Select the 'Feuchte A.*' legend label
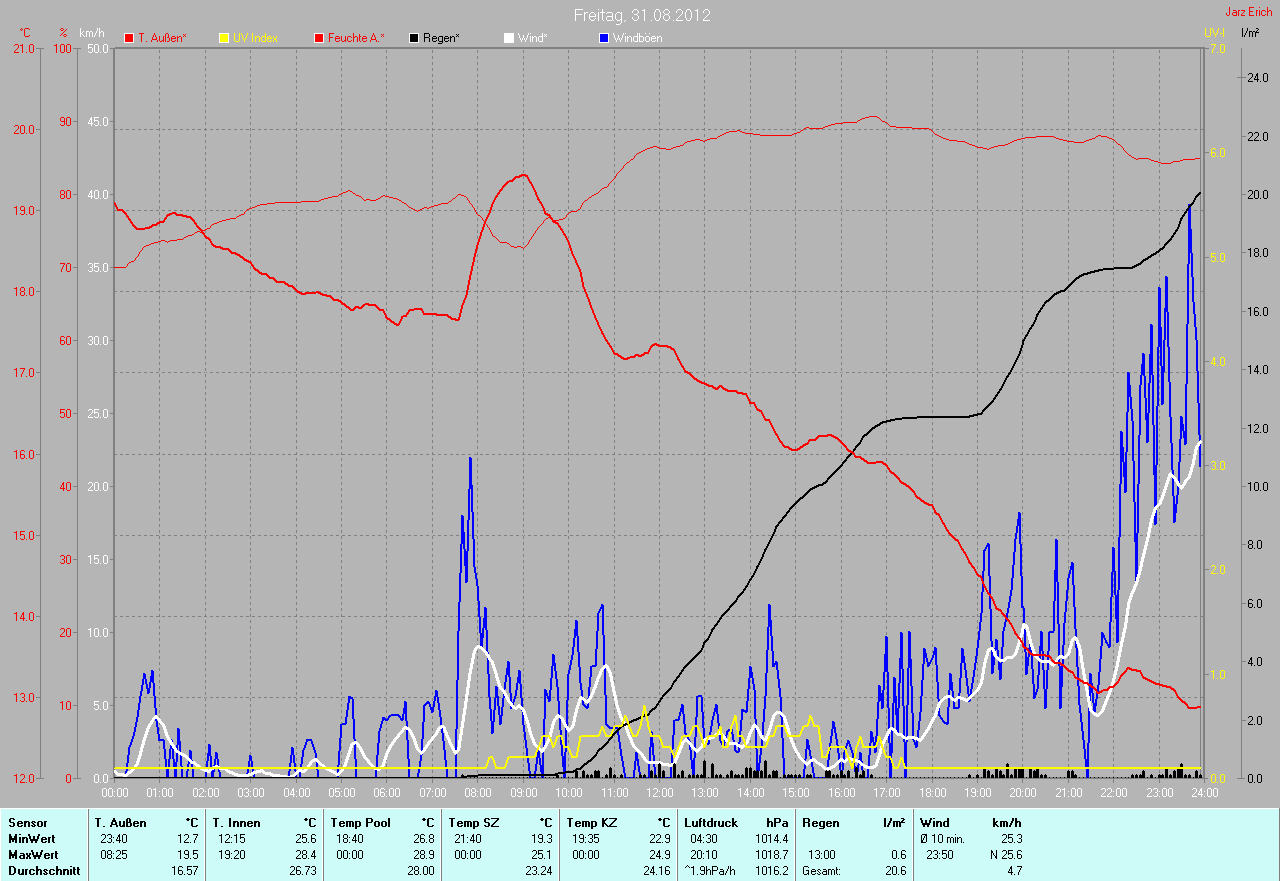Image resolution: width=1280 pixels, height=881 pixels. (x=356, y=38)
